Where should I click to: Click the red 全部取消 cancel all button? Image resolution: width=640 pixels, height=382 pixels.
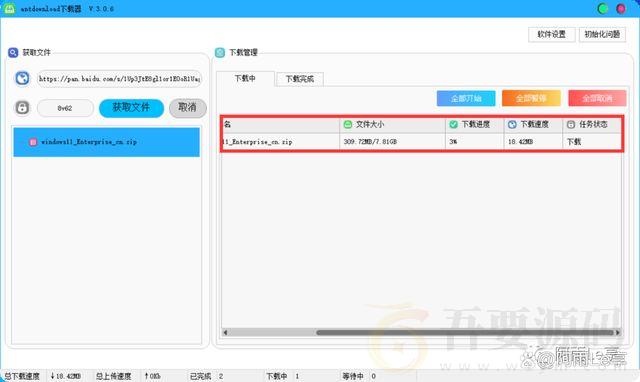click(x=597, y=98)
